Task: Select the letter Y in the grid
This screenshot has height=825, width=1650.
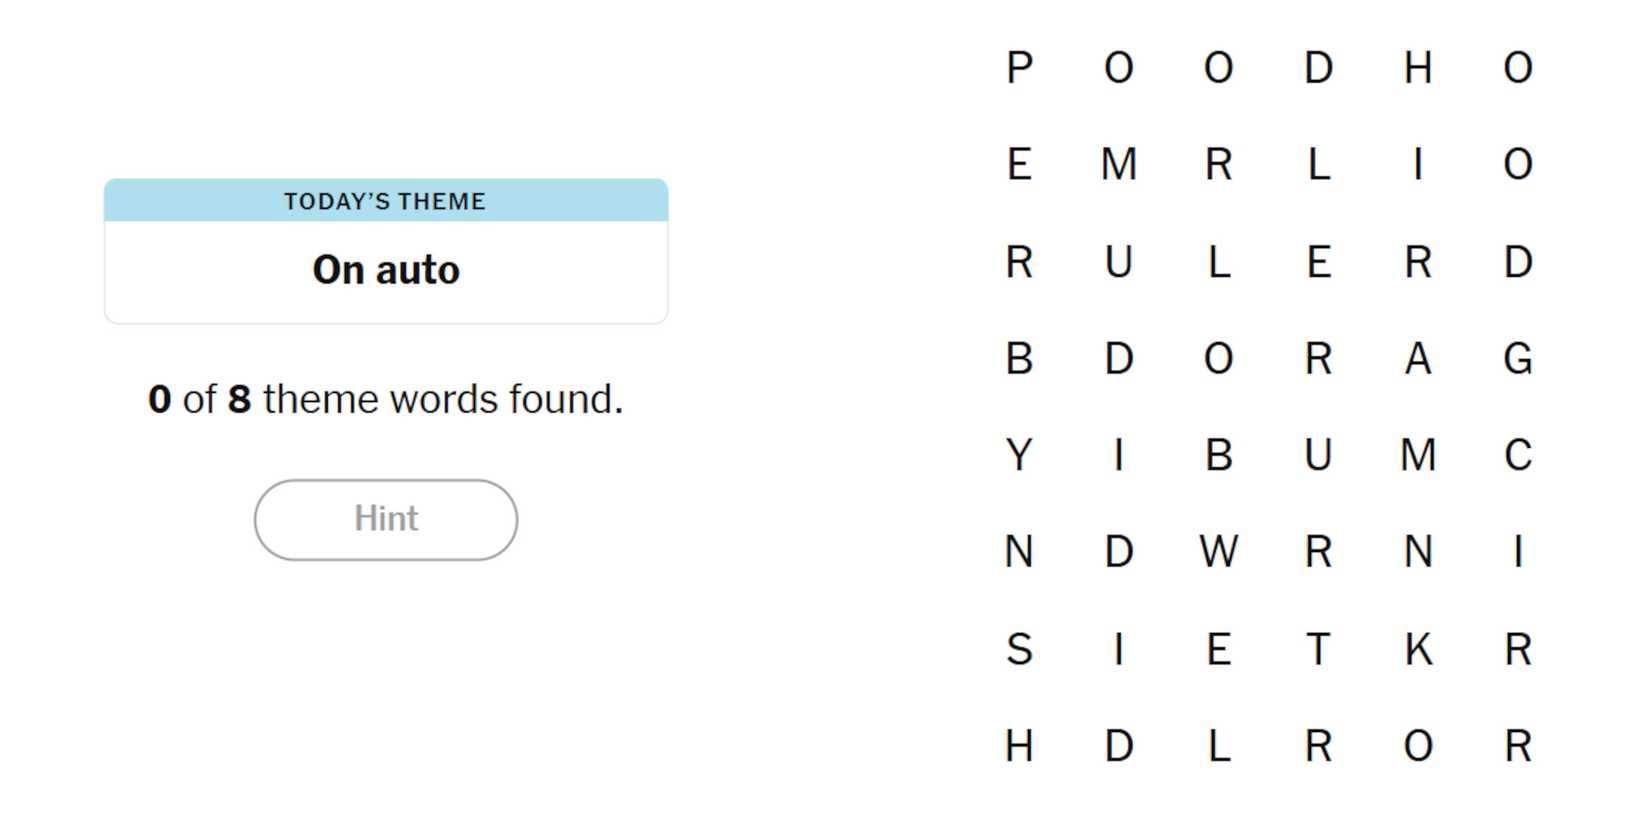Action: point(1019,455)
